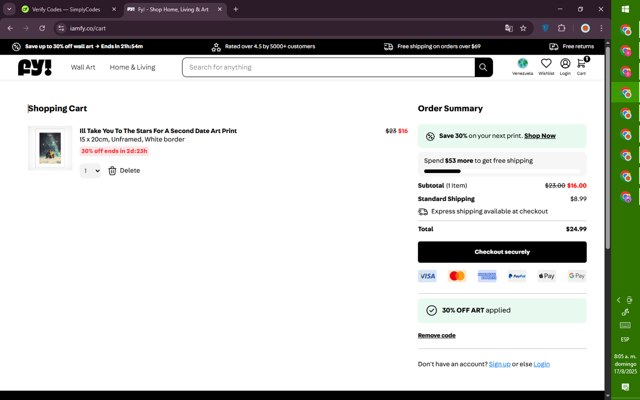Click the 30% OFF ART checkmark icon
Viewport: 640px width, 400px height.
tap(431, 310)
